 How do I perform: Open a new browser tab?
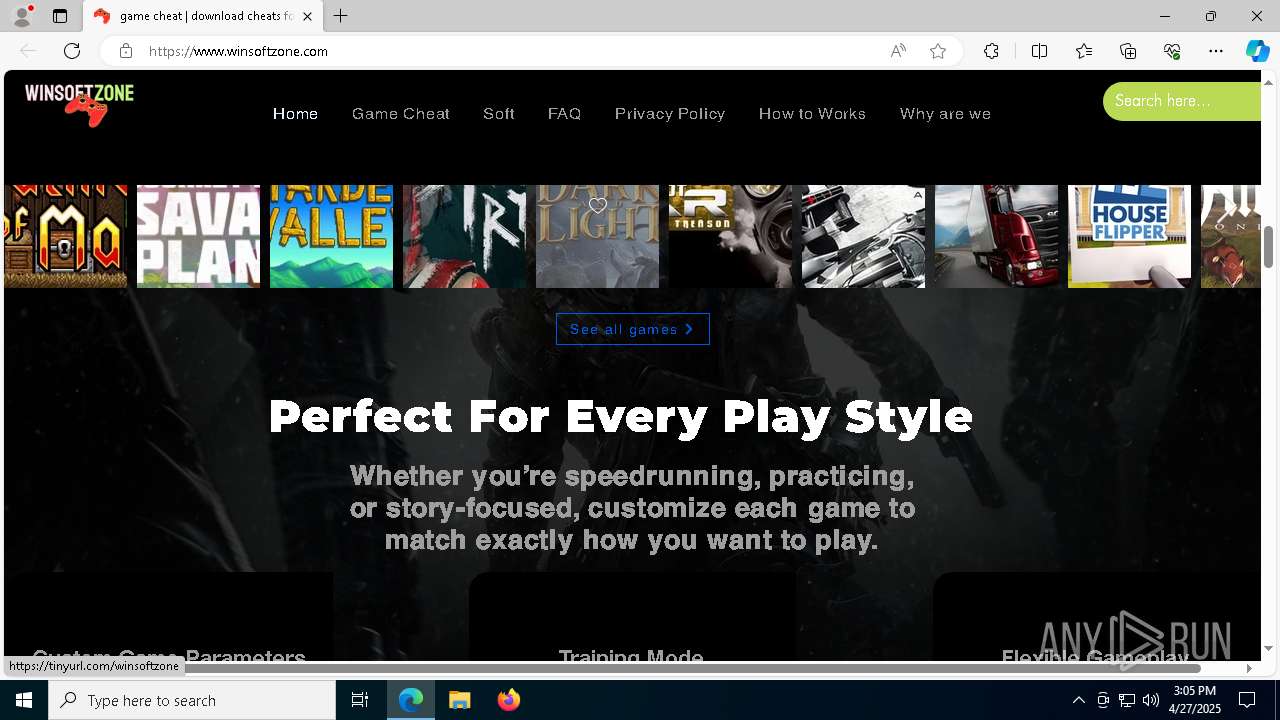tap(341, 16)
